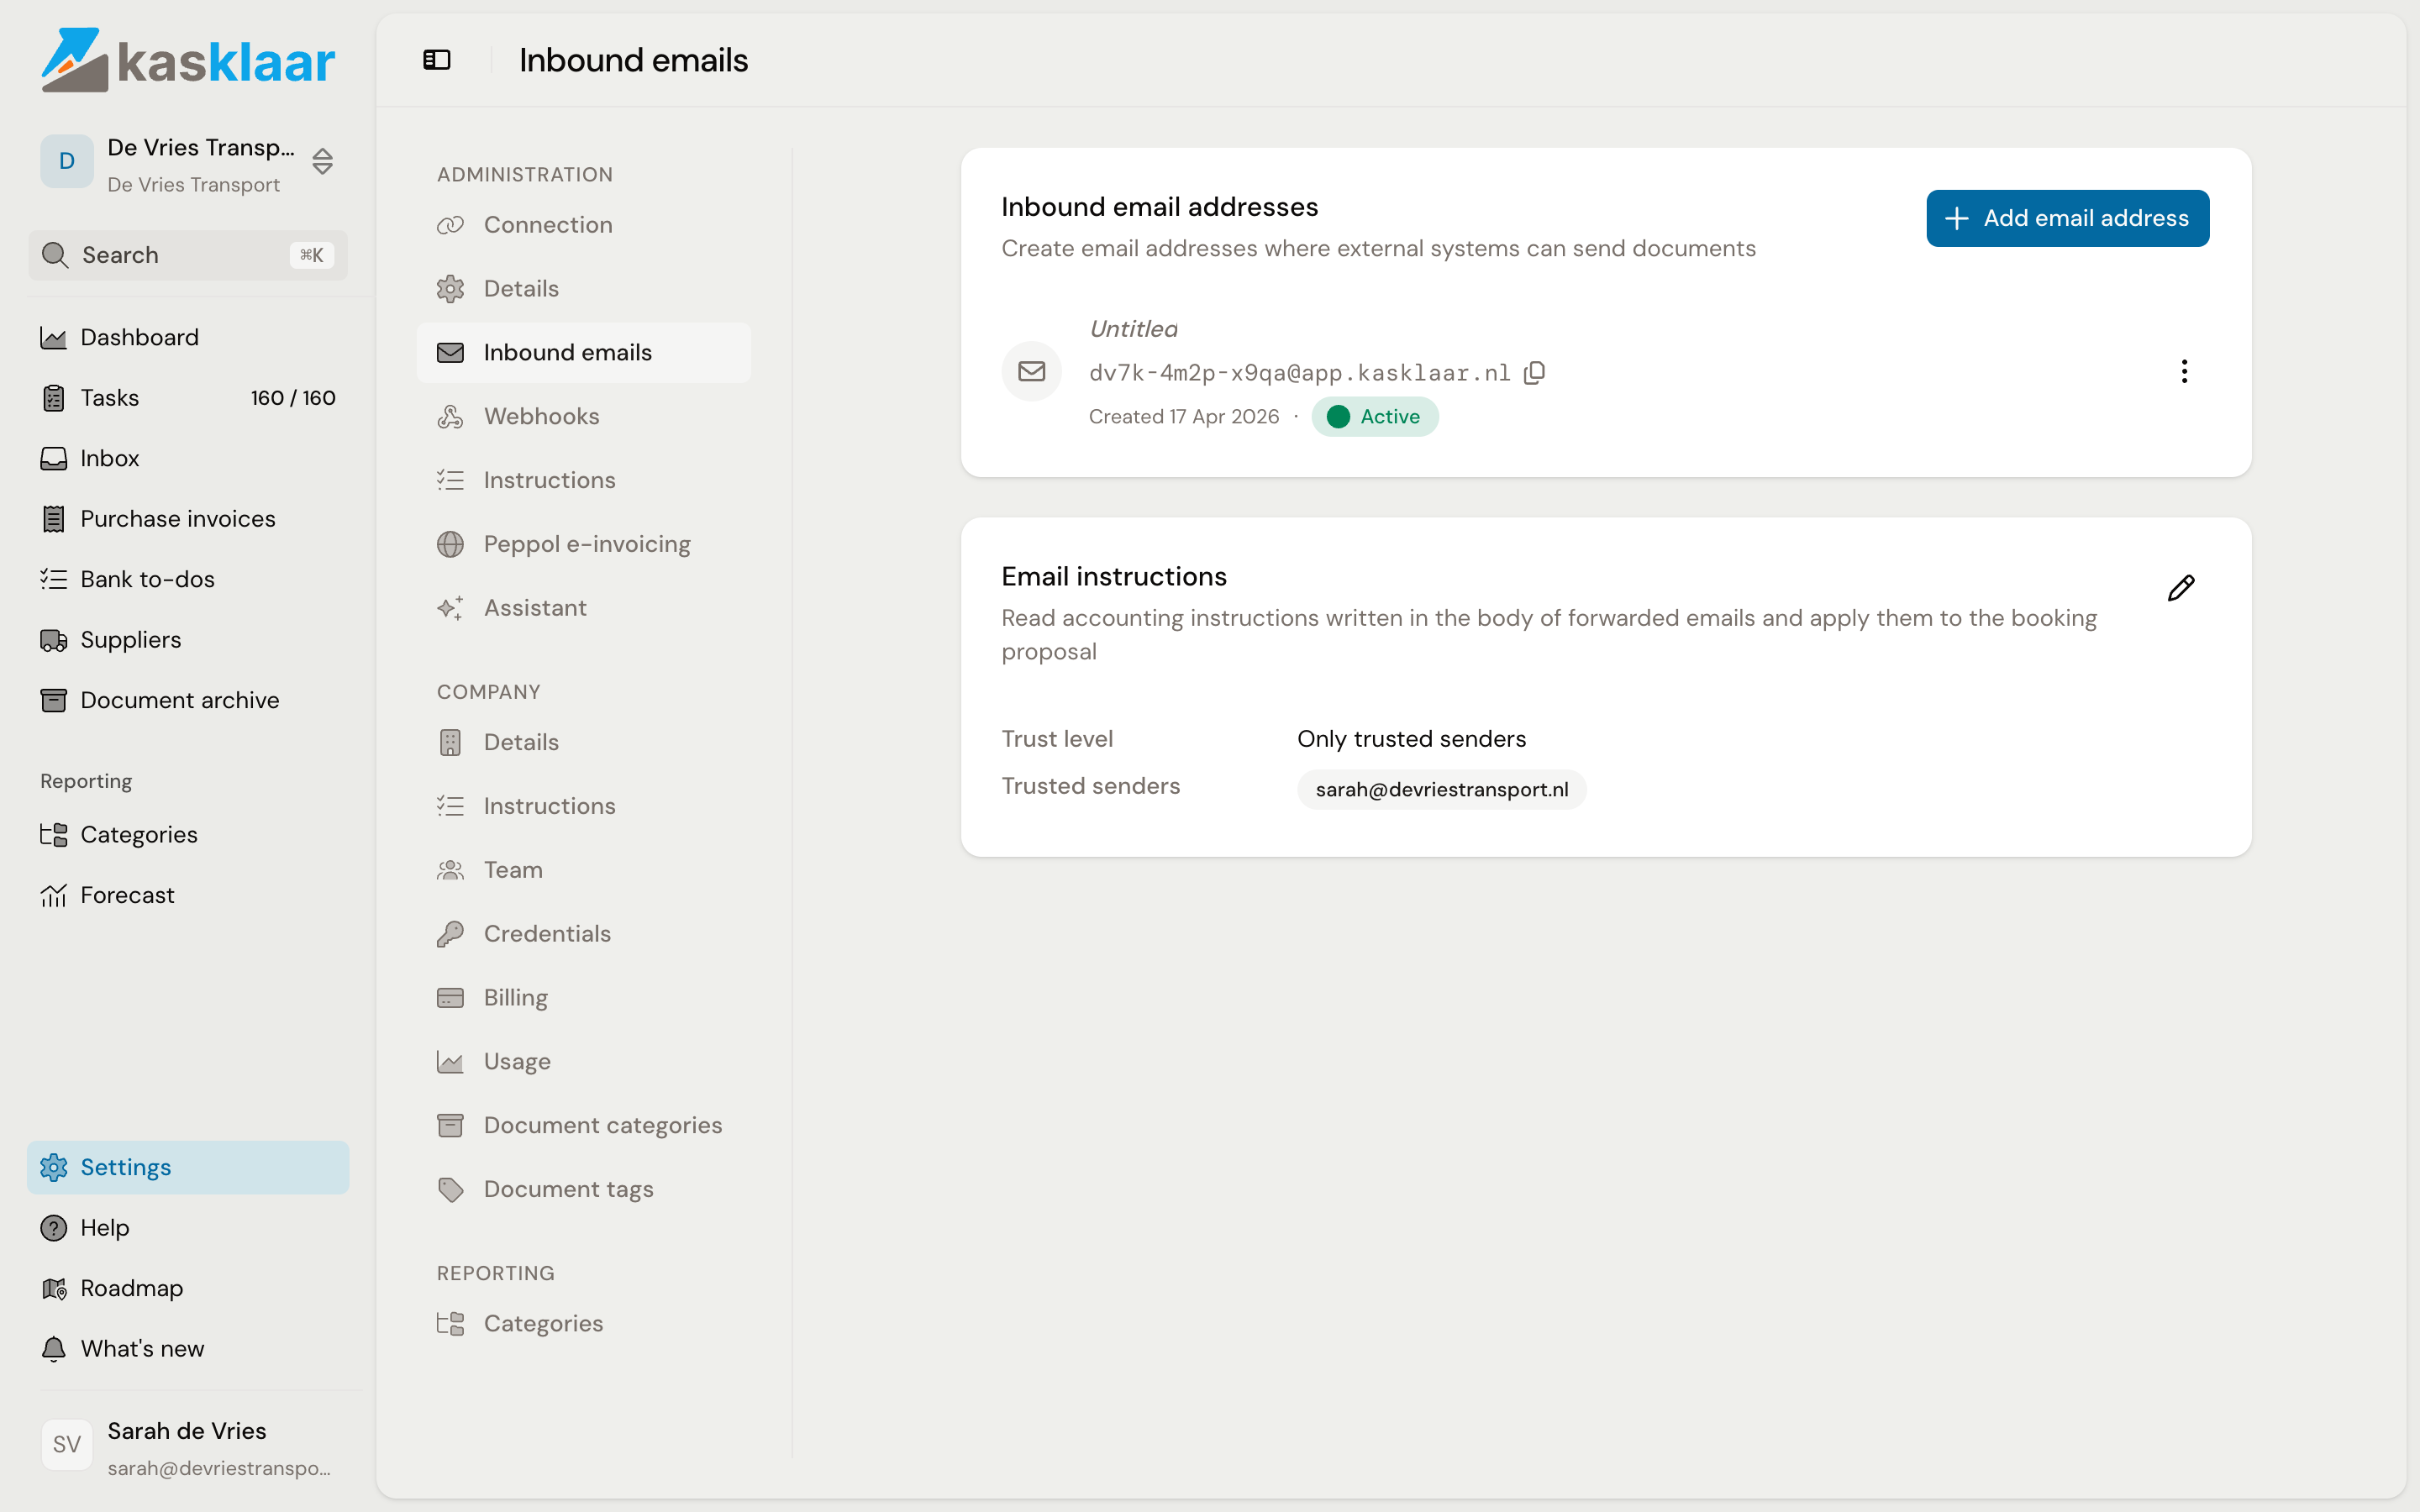Open Bank to-dos
Image resolution: width=2420 pixels, height=1512 pixels.
(188, 579)
